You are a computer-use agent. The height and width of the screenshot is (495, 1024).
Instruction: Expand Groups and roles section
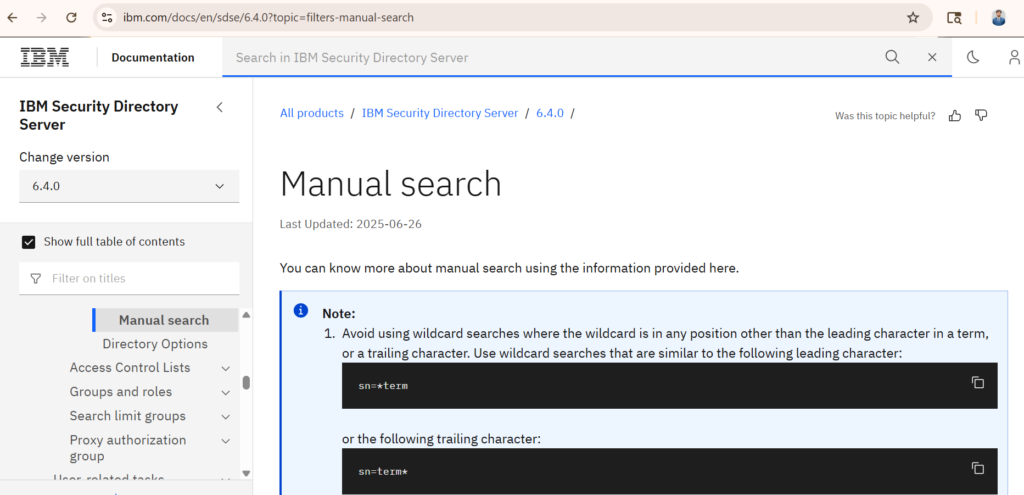[225, 392]
